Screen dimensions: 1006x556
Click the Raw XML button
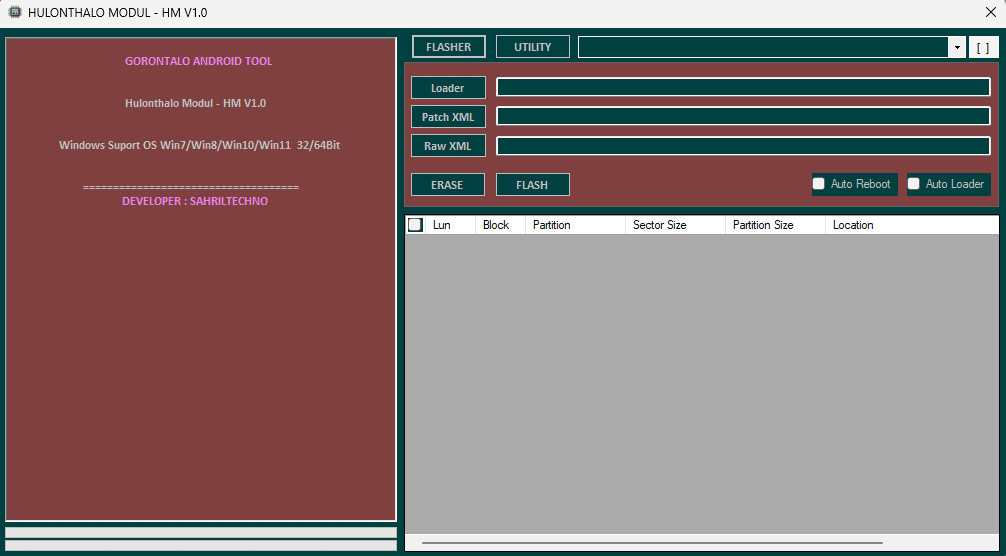point(447,146)
